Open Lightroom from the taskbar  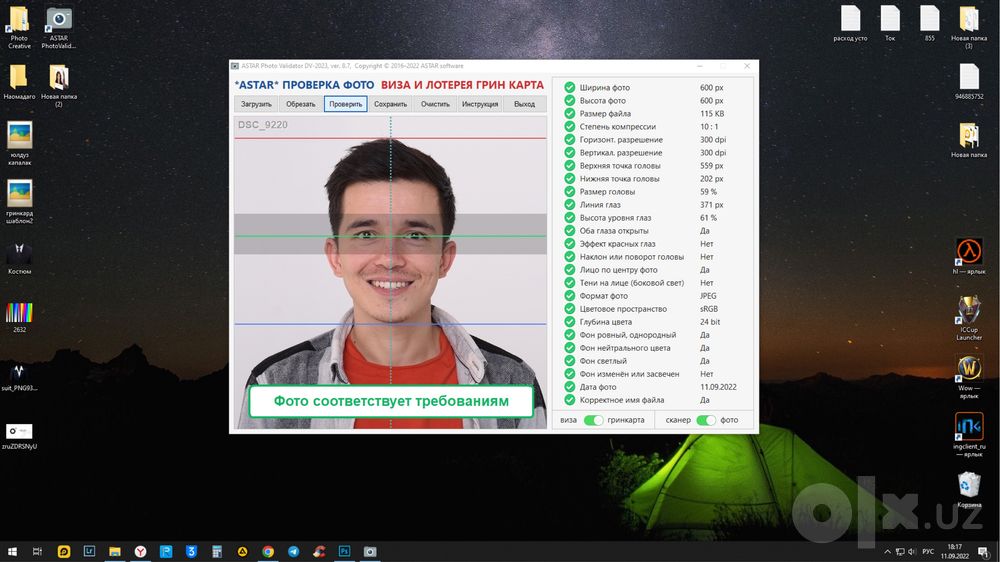click(x=89, y=552)
